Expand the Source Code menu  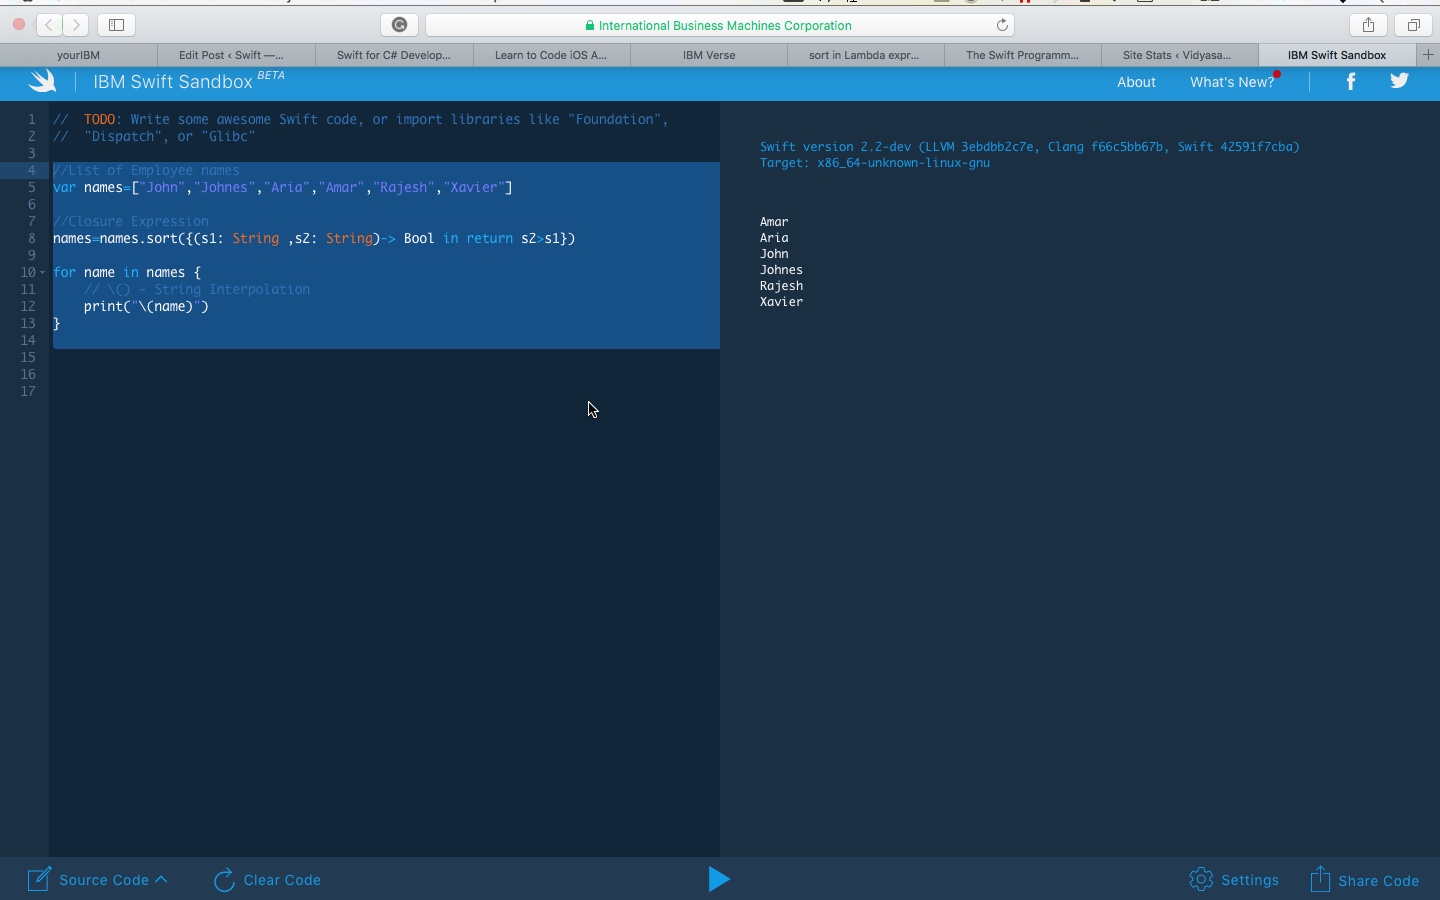(x=97, y=880)
